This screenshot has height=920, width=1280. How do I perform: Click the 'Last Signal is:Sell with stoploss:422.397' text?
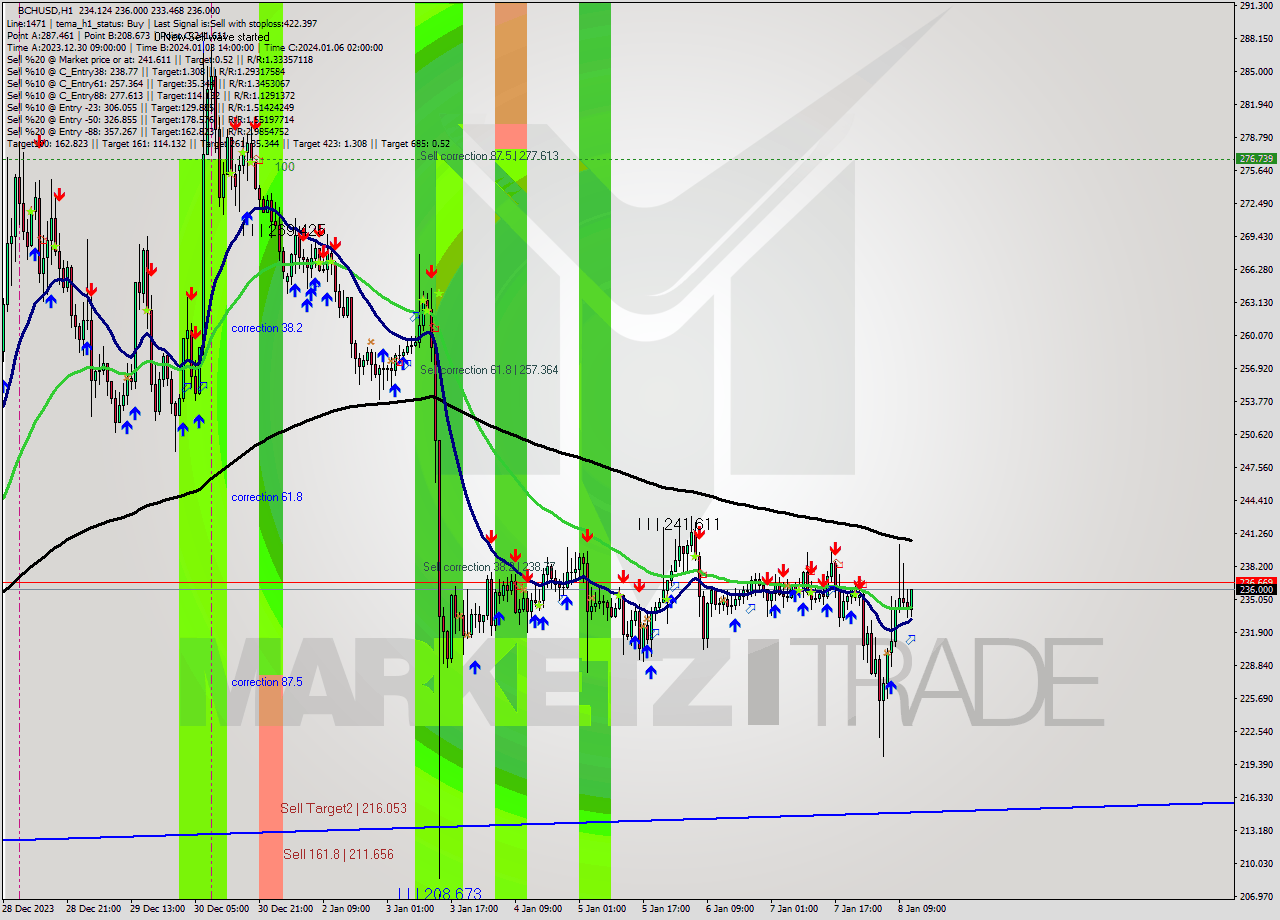click(235, 22)
